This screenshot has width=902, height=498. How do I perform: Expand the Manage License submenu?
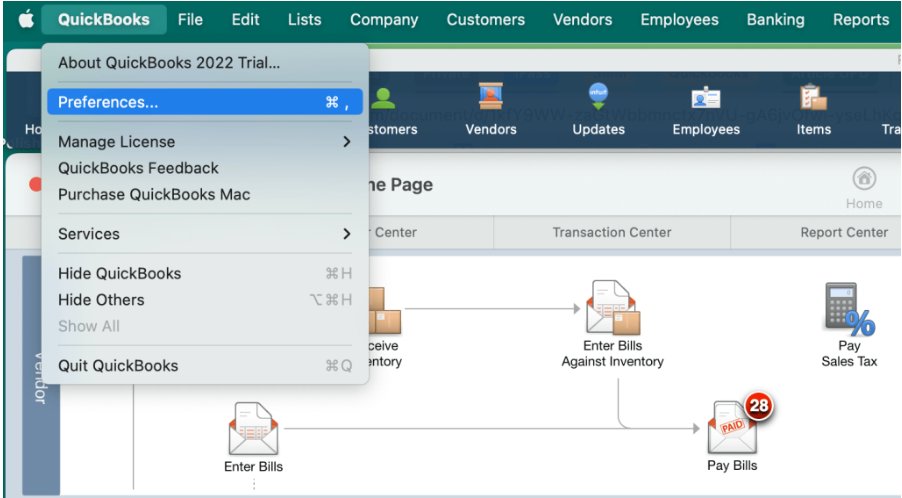tap(205, 141)
